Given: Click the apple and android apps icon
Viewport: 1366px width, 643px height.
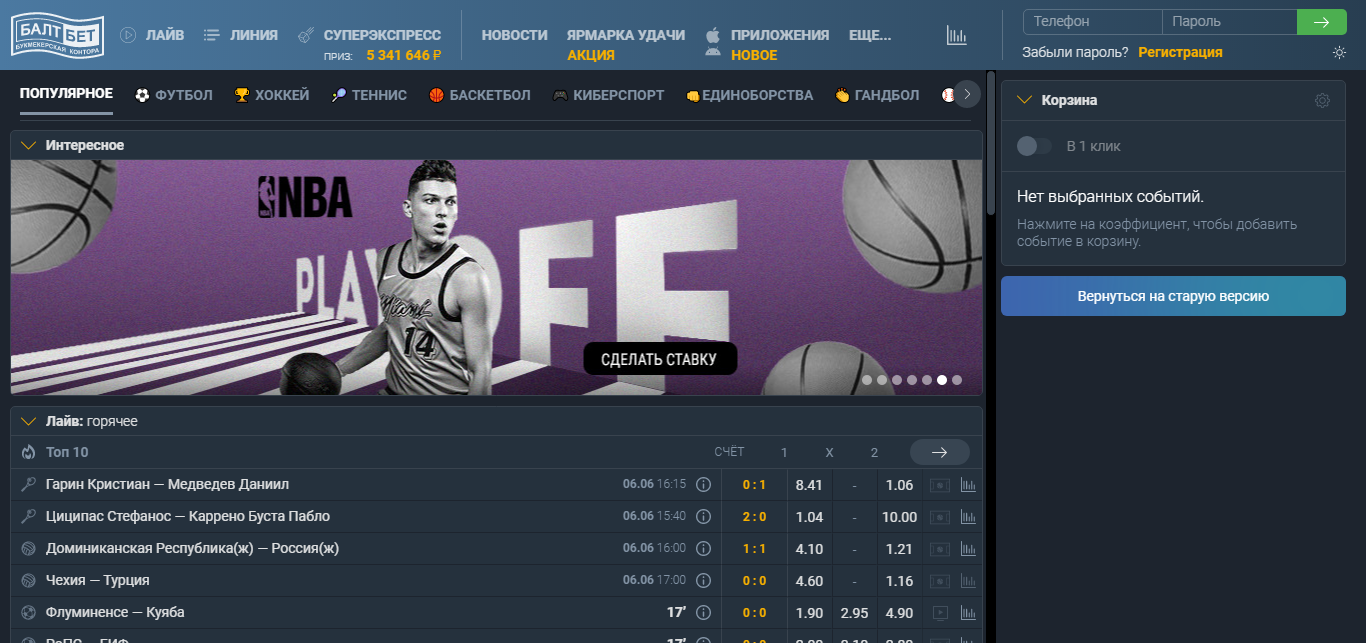Looking at the screenshot, I should (x=712, y=43).
